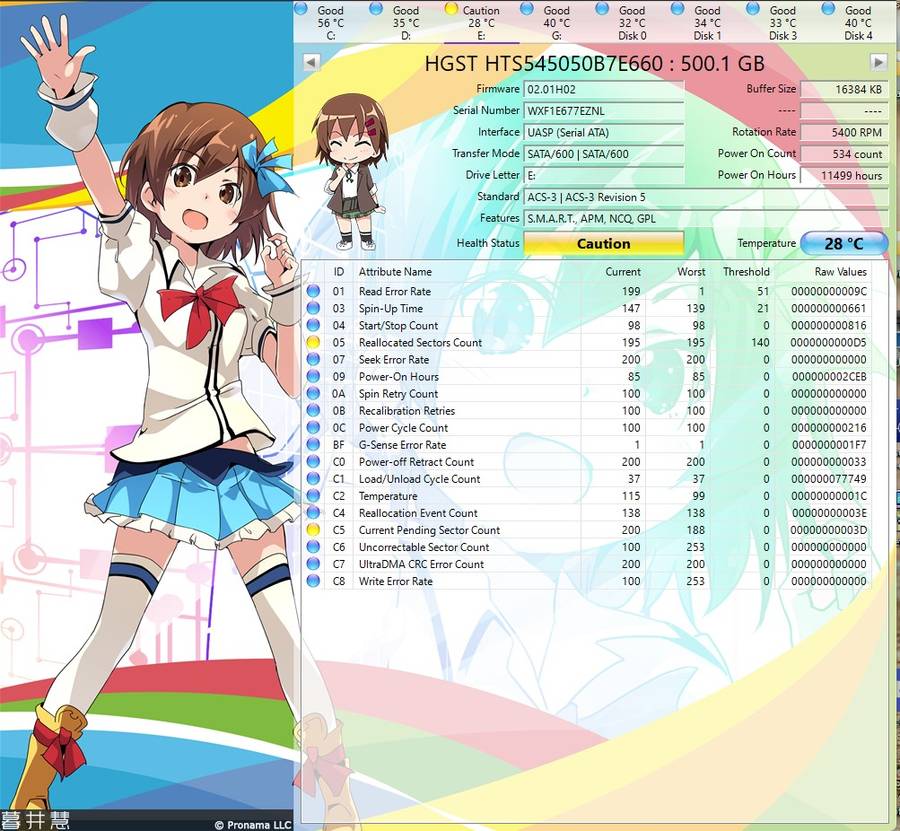
Task: Go to the previous disk with the left arrow
Action: [x=311, y=63]
